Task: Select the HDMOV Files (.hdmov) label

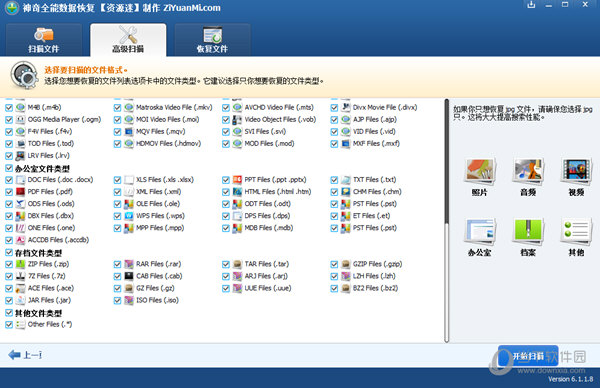Action: [168, 143]
